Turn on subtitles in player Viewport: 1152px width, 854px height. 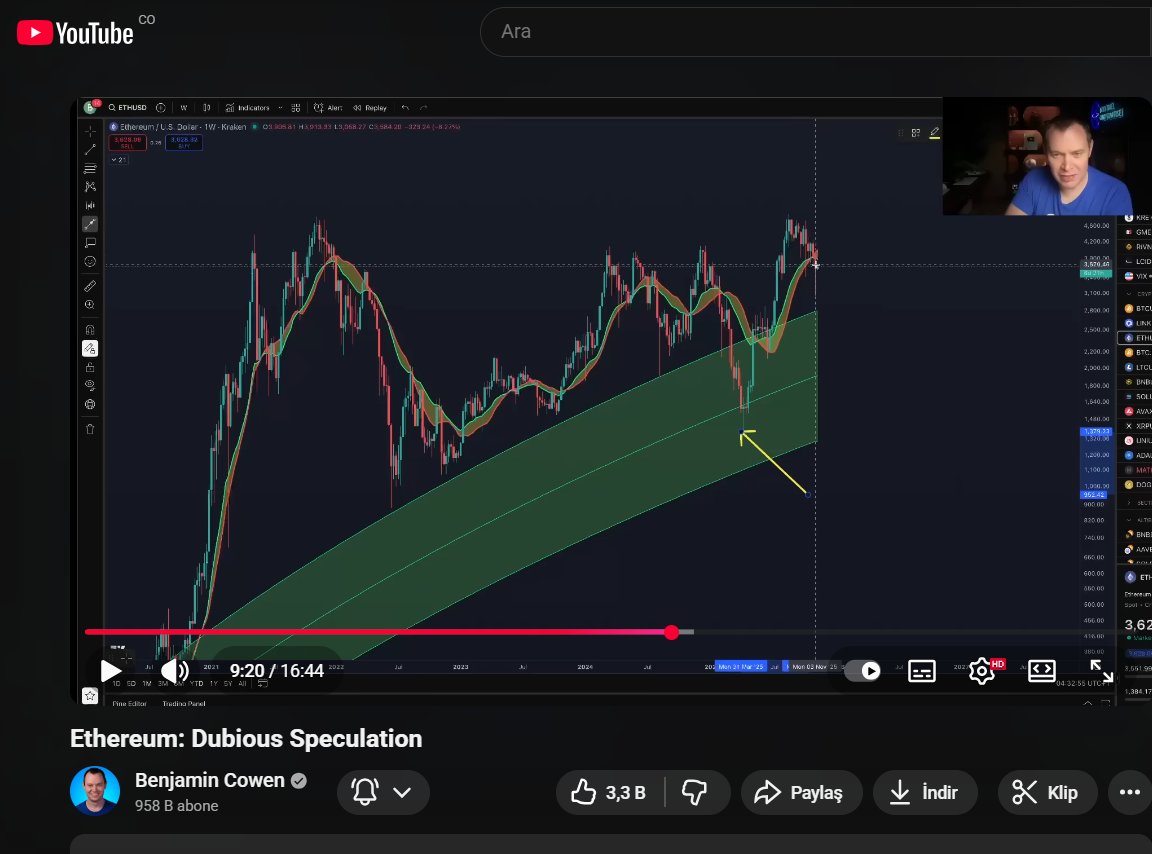(x=921, y=670)
